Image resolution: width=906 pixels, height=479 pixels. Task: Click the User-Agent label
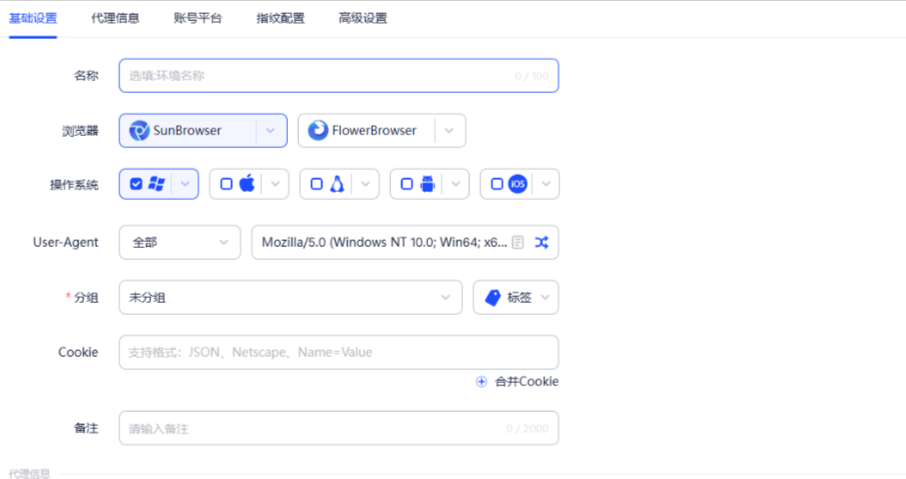(65, 243)
